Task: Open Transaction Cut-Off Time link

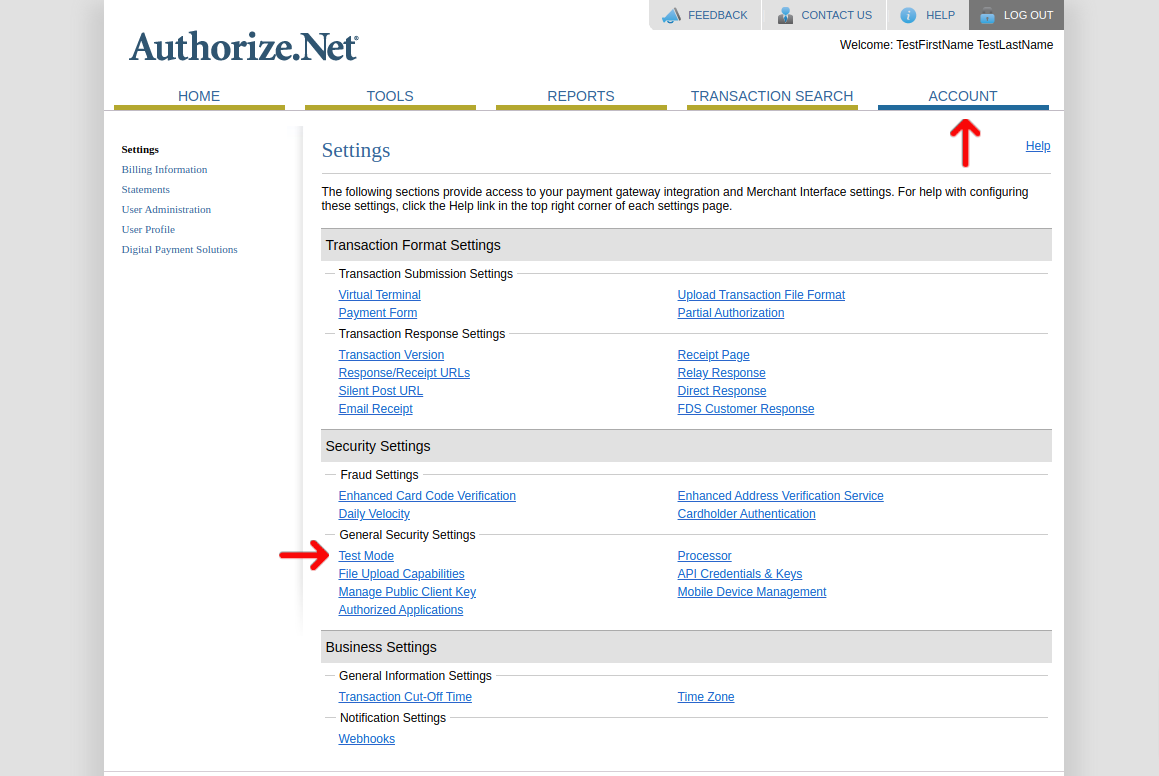Action: tap(404, 697)
